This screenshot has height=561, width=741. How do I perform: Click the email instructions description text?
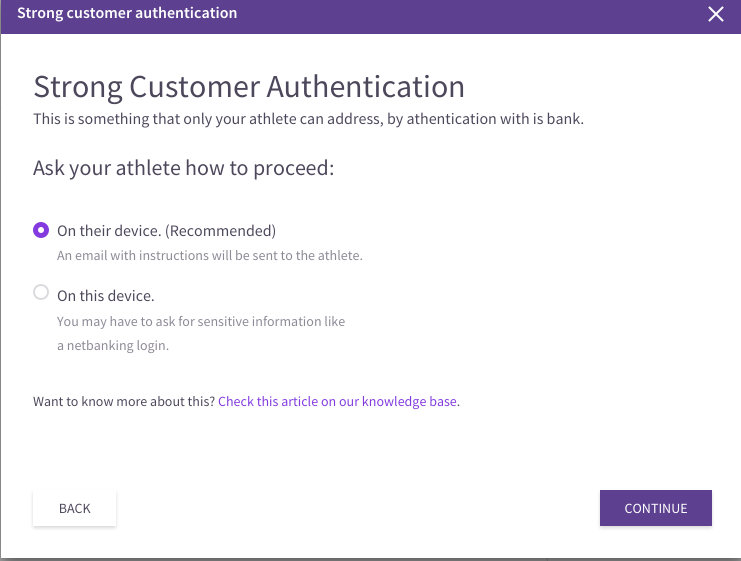(x=210, y=256)
